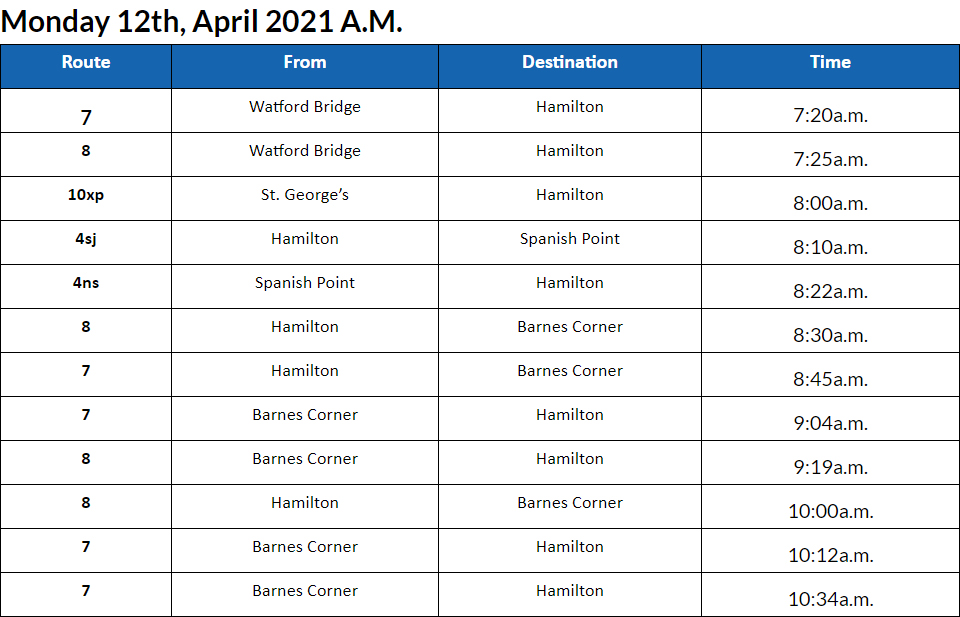Click the St. George's cell
This screenshot has height=617, width=960.
pos(305,195)
